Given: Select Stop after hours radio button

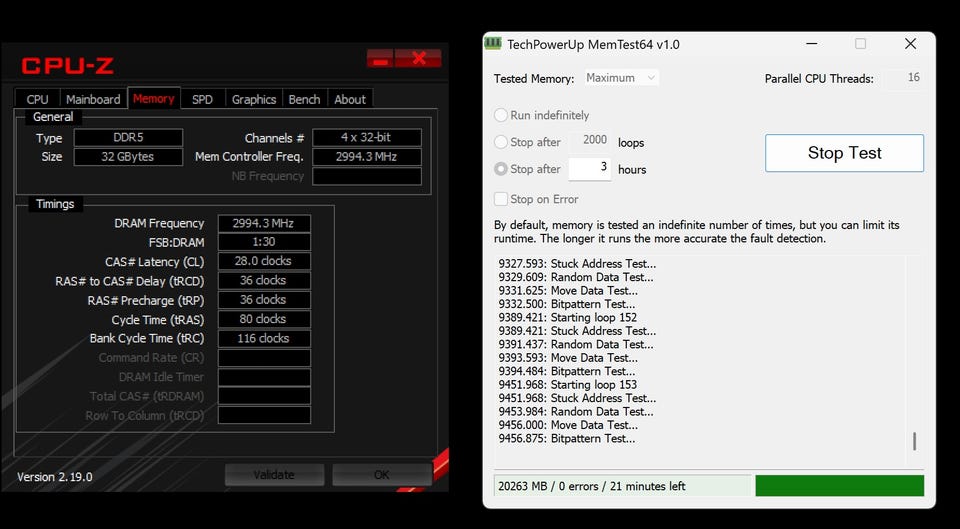Looking at the screenshot, I should coord(501,169).
